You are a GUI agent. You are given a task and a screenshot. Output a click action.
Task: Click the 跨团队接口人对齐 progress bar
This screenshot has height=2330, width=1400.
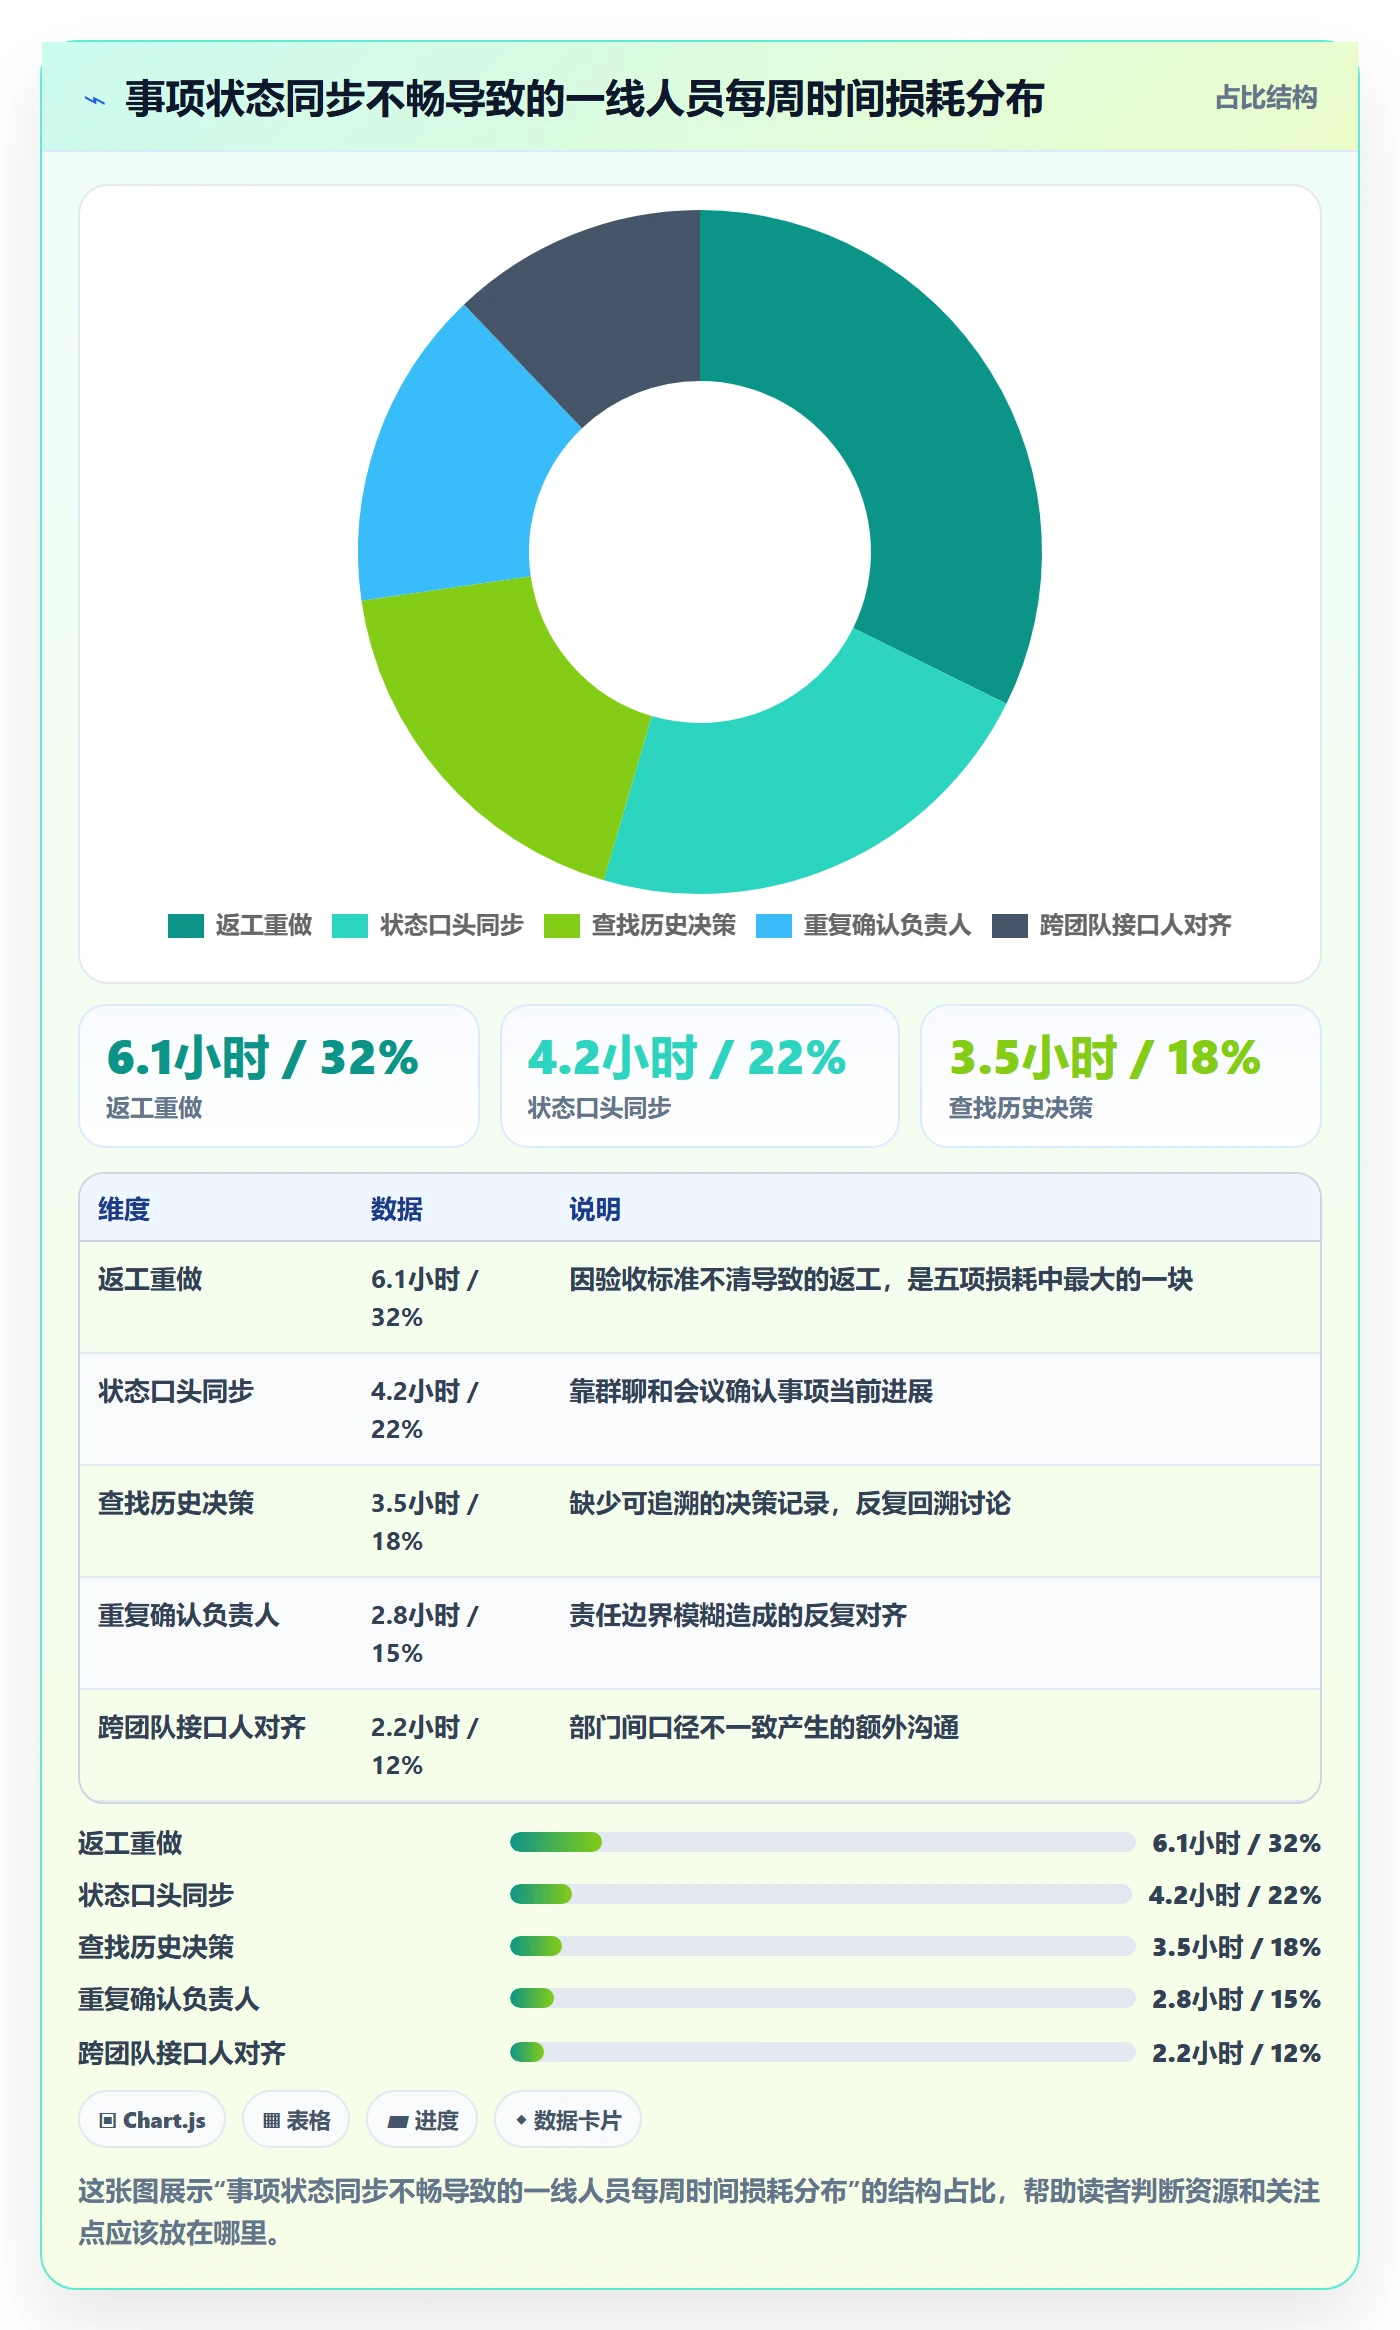[x=822, y=2052]
